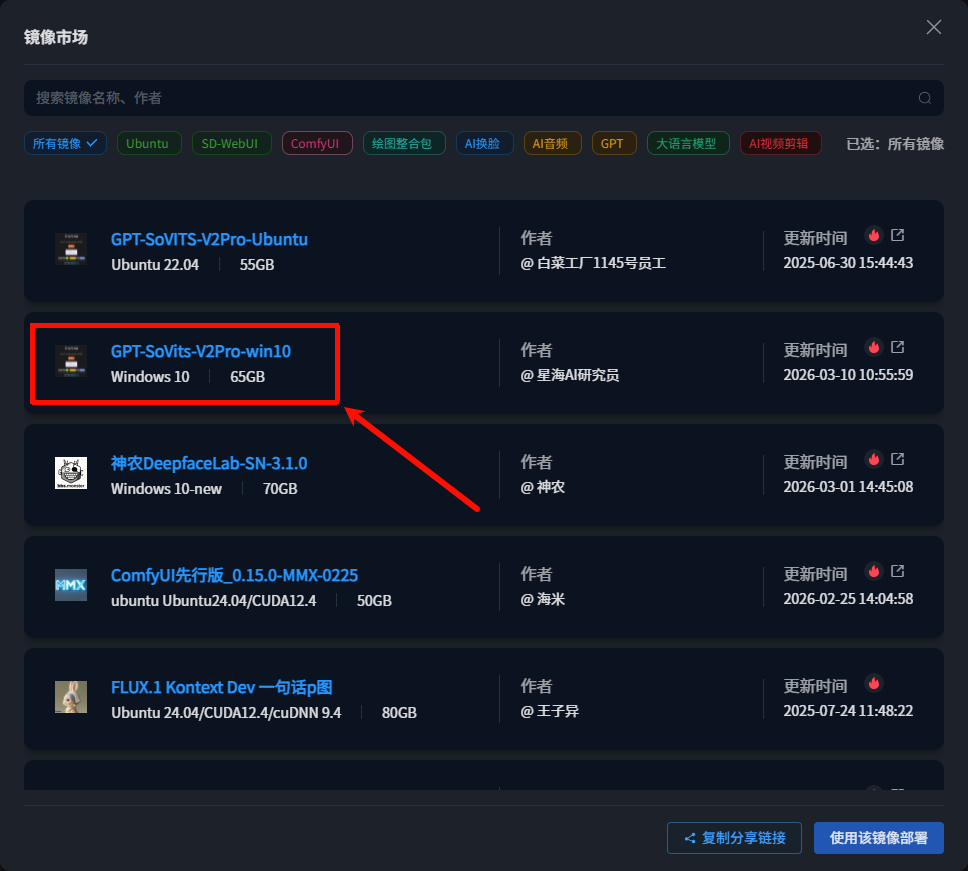
Task: Select 神农DeepfaceLab-SN-3.1.0 image title
Action: click(209, 463)
